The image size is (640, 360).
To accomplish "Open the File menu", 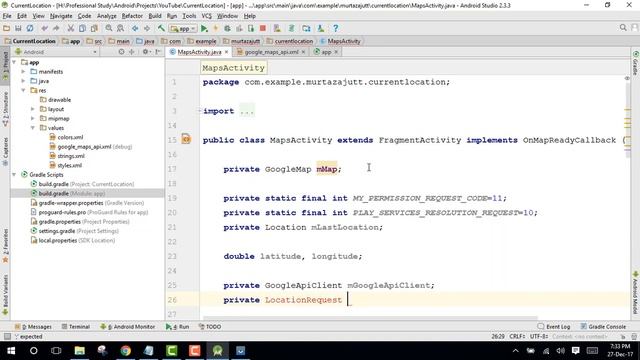I will click(7, 16).
